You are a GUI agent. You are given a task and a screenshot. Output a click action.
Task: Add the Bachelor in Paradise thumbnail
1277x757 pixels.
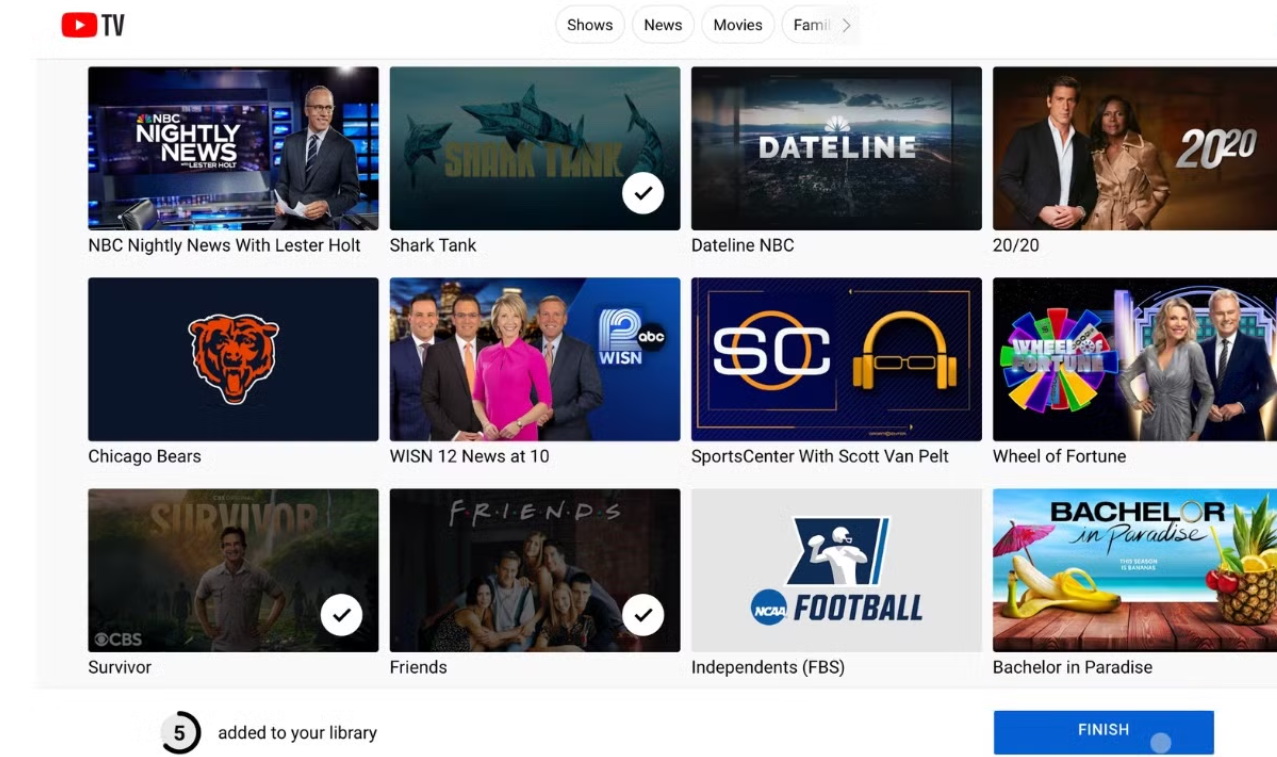[1135, 570]
